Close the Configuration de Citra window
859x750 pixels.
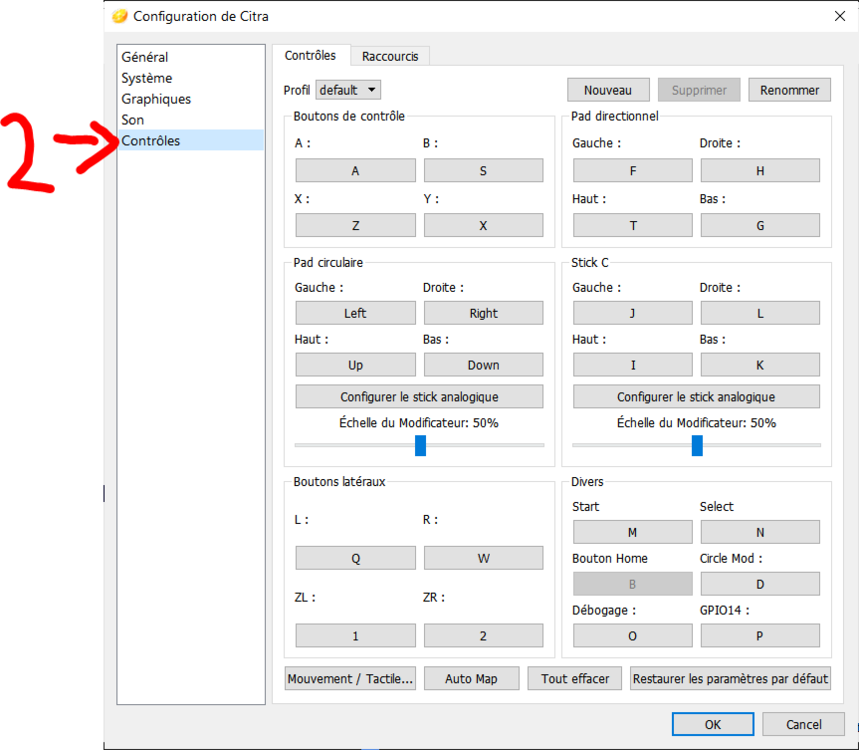837,16
